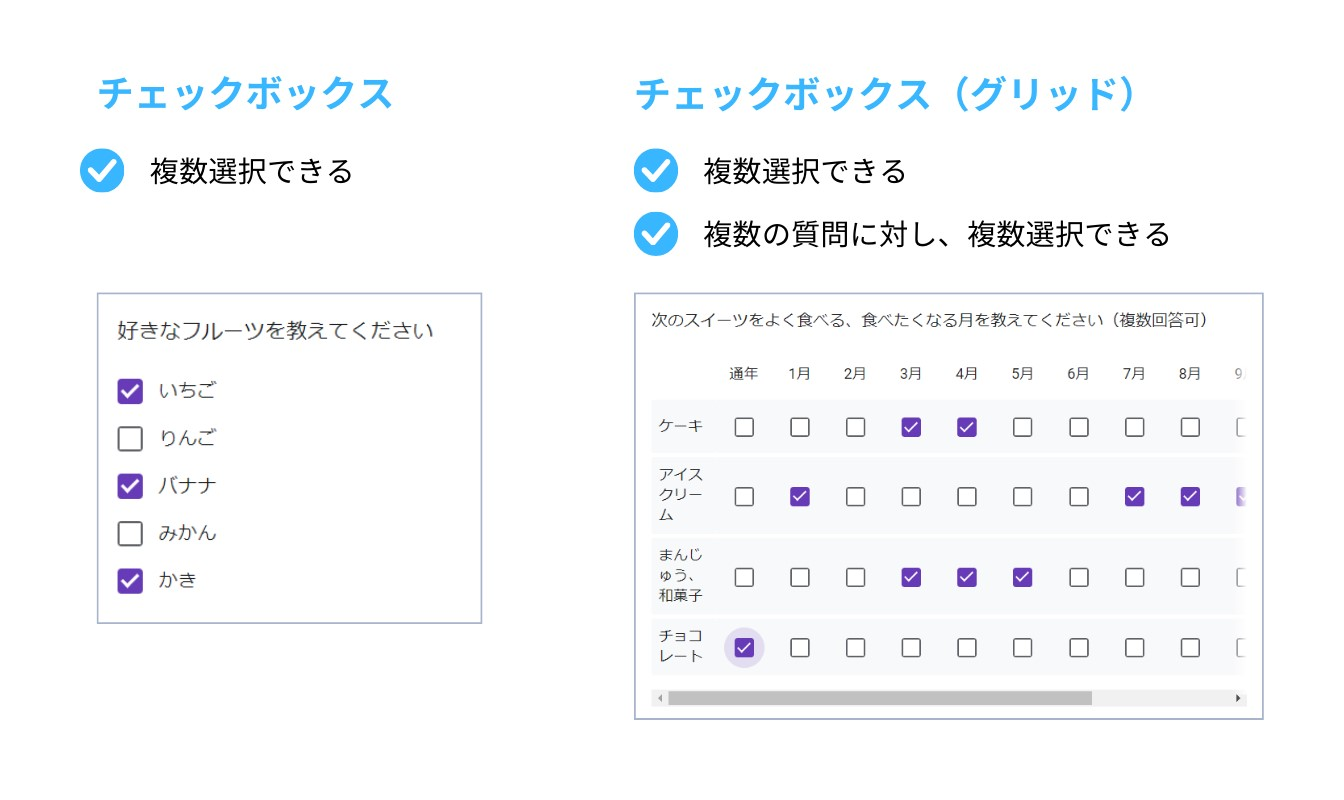
Task: Check チョコレート row 8月 checkbox
Action: click(x=1190, y=647)
